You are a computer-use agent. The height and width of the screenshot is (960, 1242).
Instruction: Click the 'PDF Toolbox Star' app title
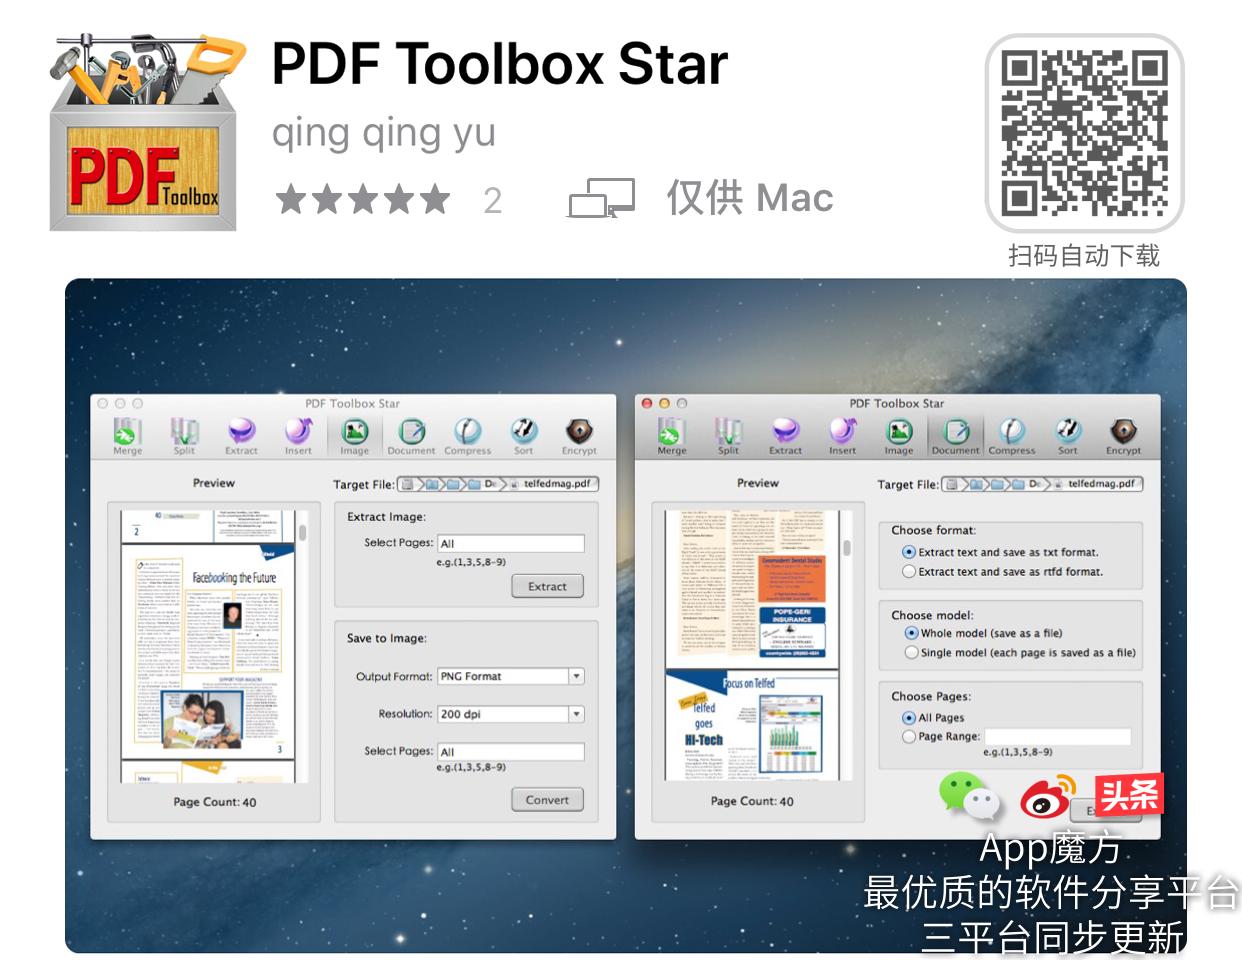coord(500,64)
